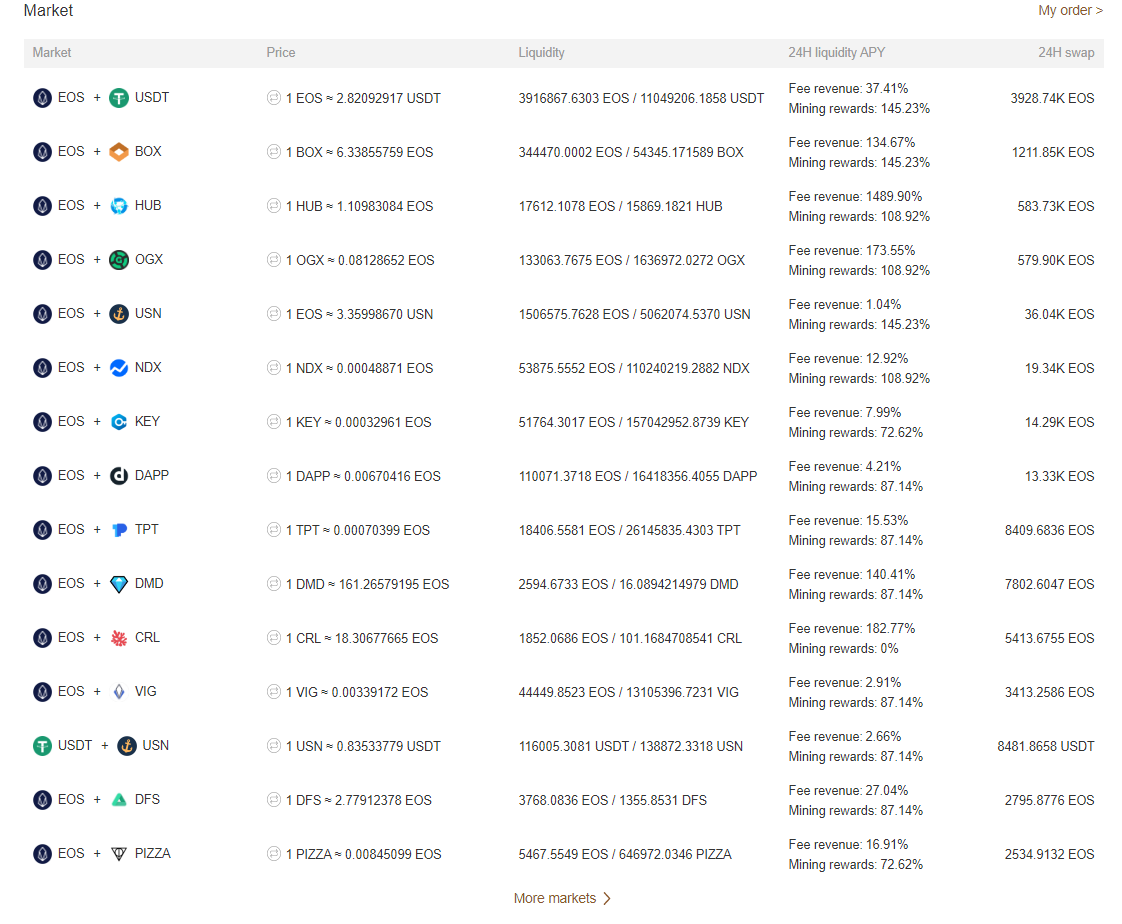Screen dimensions: 1122x924
Task: Expand more markets using the chevron arrow
Action: tap(607, 898)
